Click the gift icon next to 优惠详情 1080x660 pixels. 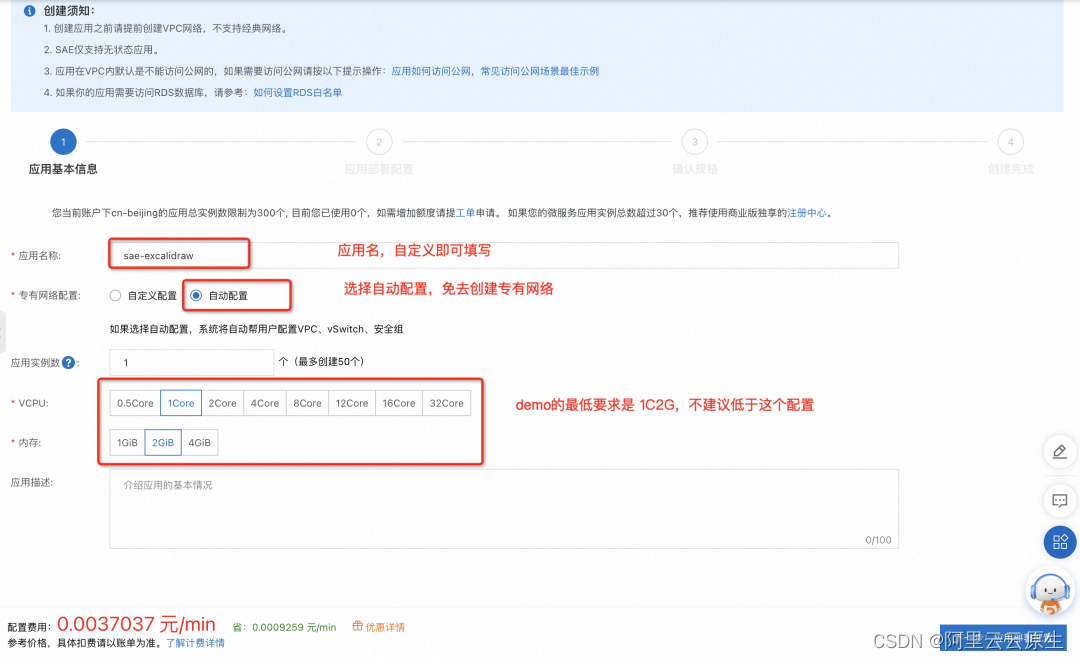[x=359, y=626]
